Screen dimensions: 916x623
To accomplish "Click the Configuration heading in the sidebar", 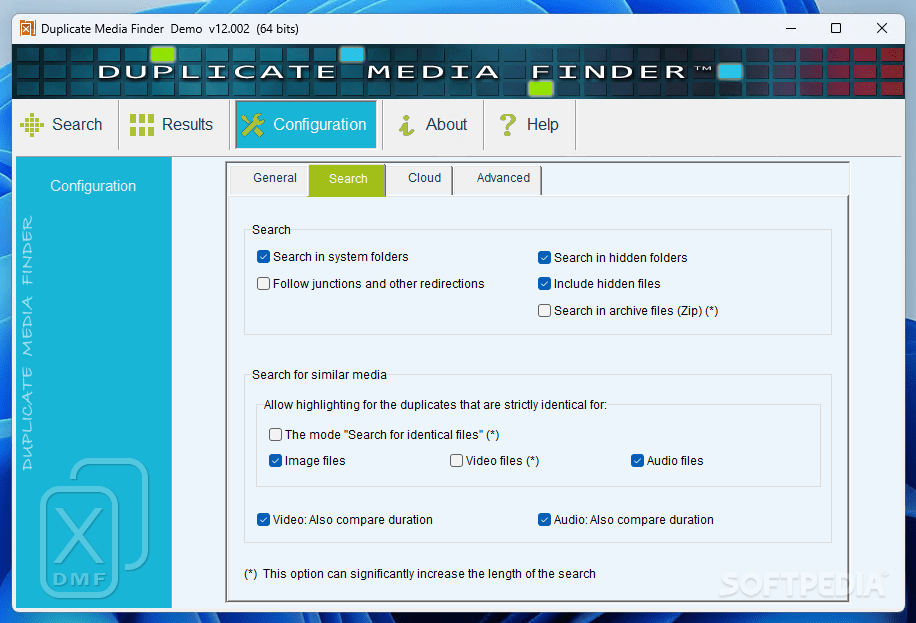I will (x=93, y=186).
